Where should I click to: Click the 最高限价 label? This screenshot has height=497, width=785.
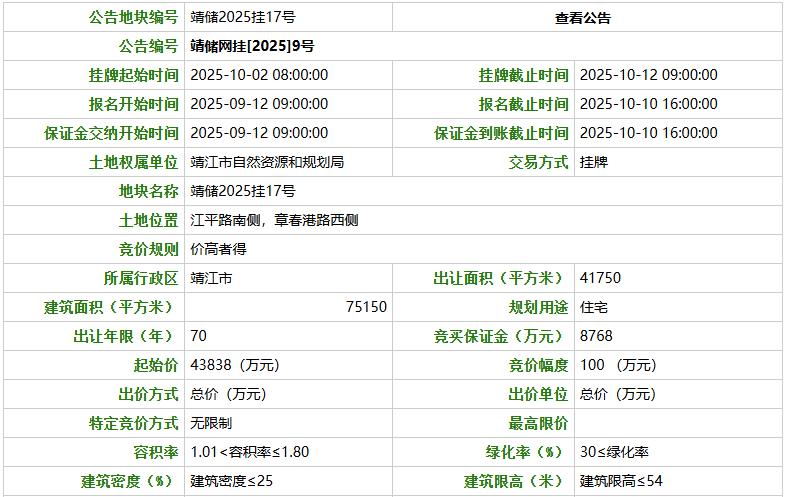tap(539, 423)
